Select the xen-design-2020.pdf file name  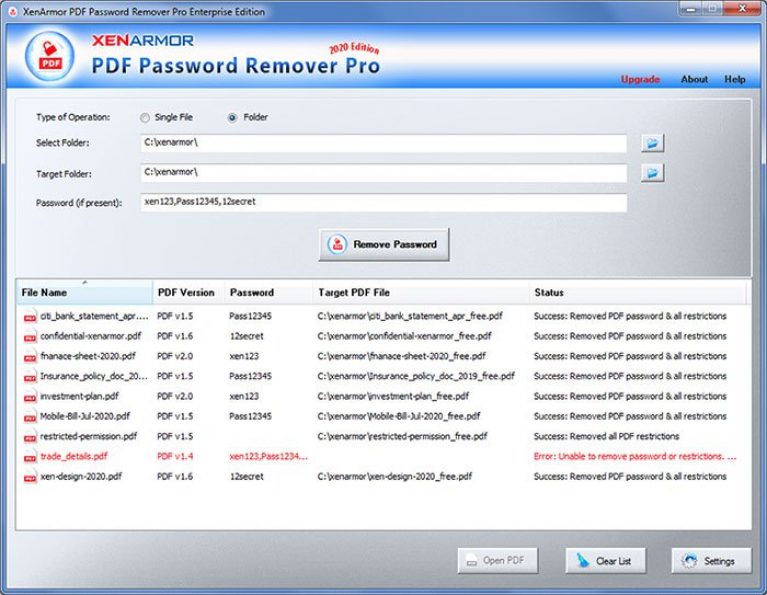pyautogui.click(x=81, y=477)
